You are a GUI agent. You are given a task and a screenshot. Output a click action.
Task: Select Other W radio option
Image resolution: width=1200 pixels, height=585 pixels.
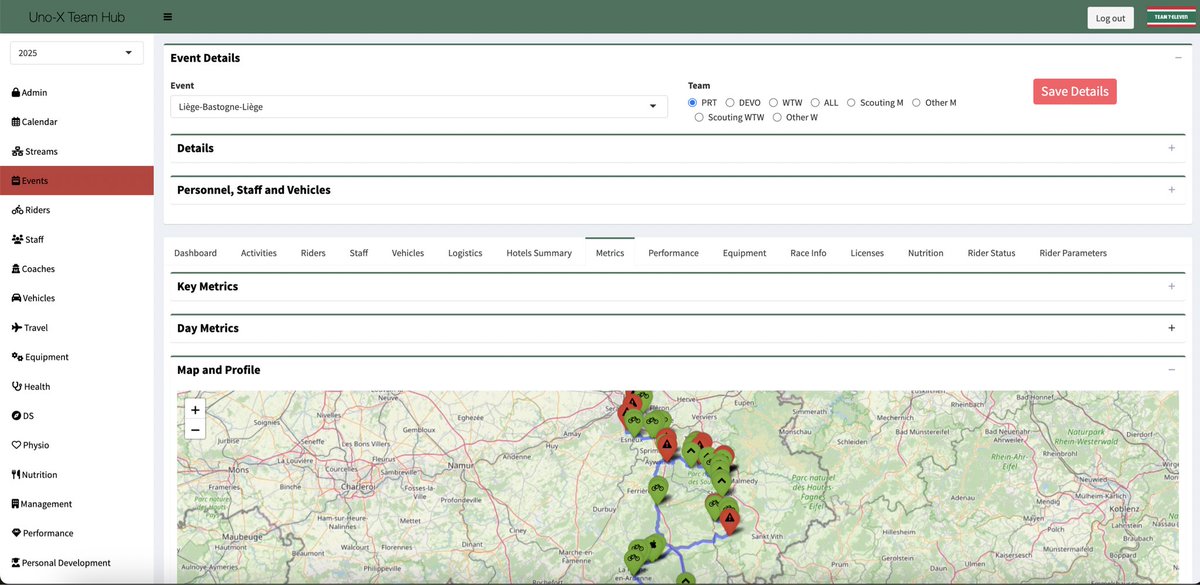(x=778, y=117)
